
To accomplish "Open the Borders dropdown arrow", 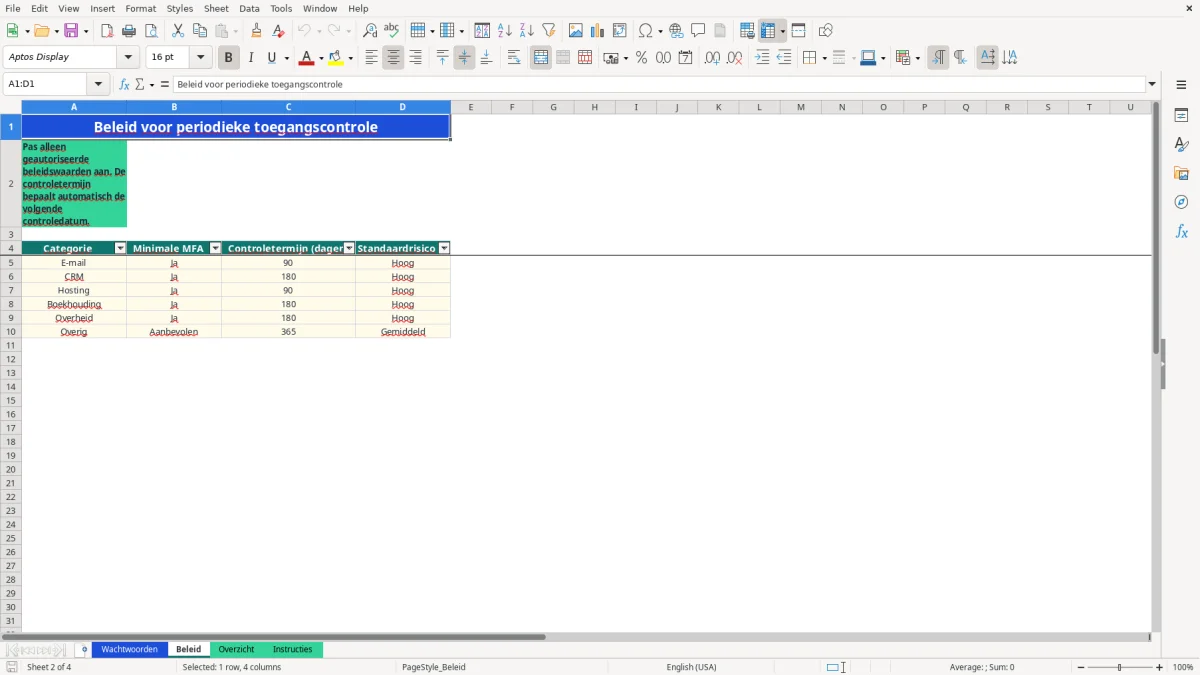I will pyautogui.click(x=824, y=58).
